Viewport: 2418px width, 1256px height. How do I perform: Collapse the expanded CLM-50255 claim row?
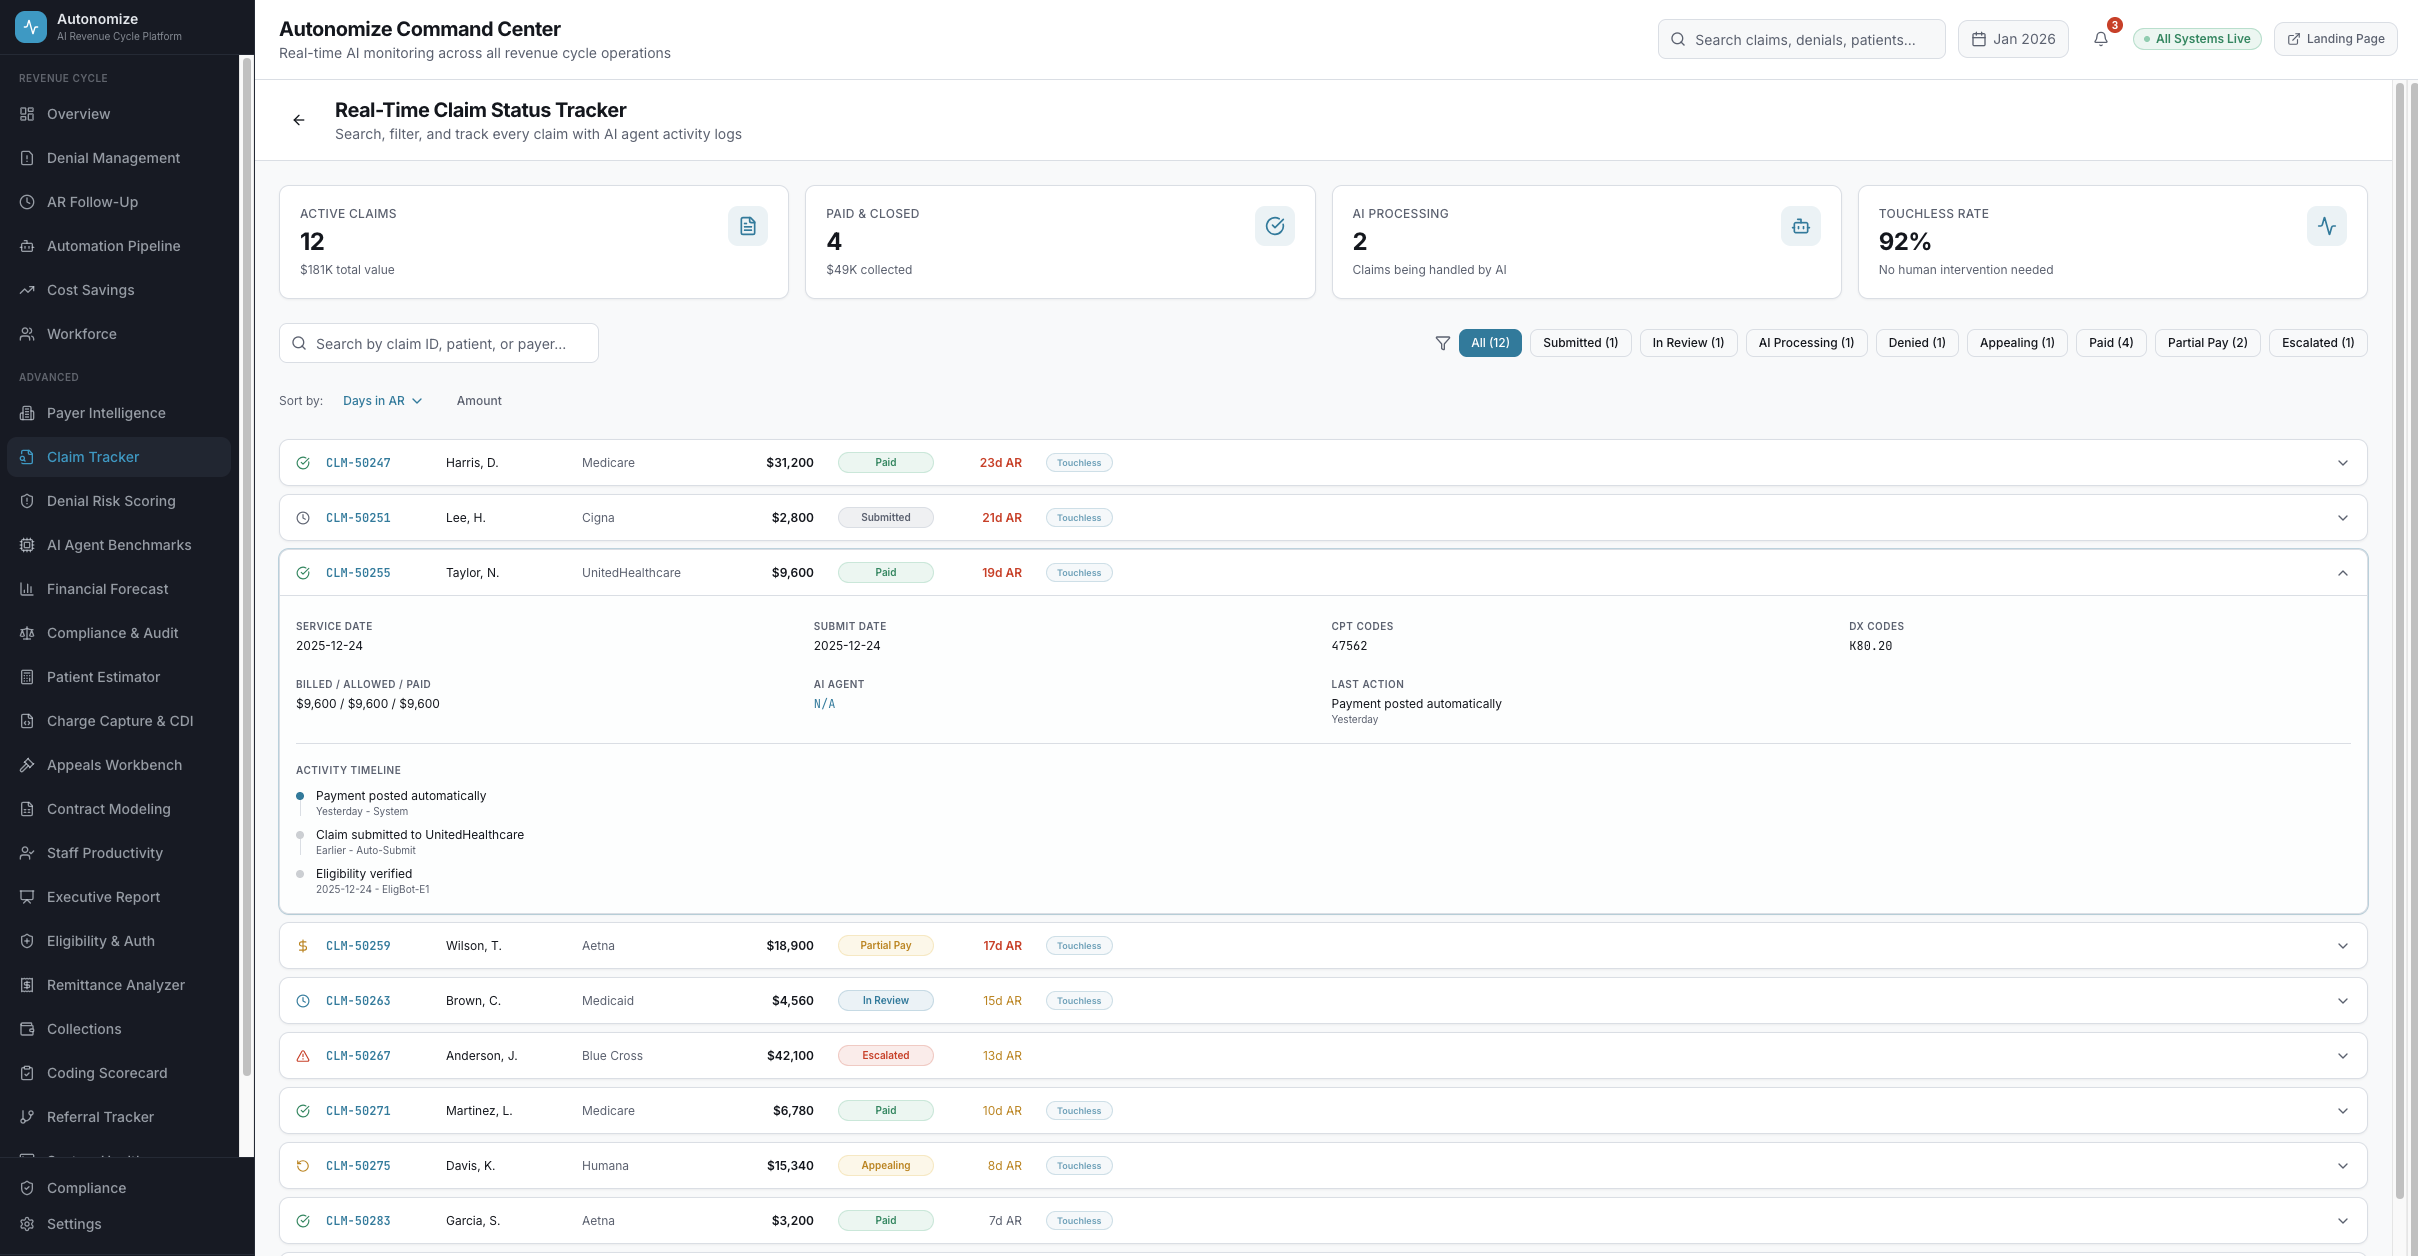[2342, 573]
